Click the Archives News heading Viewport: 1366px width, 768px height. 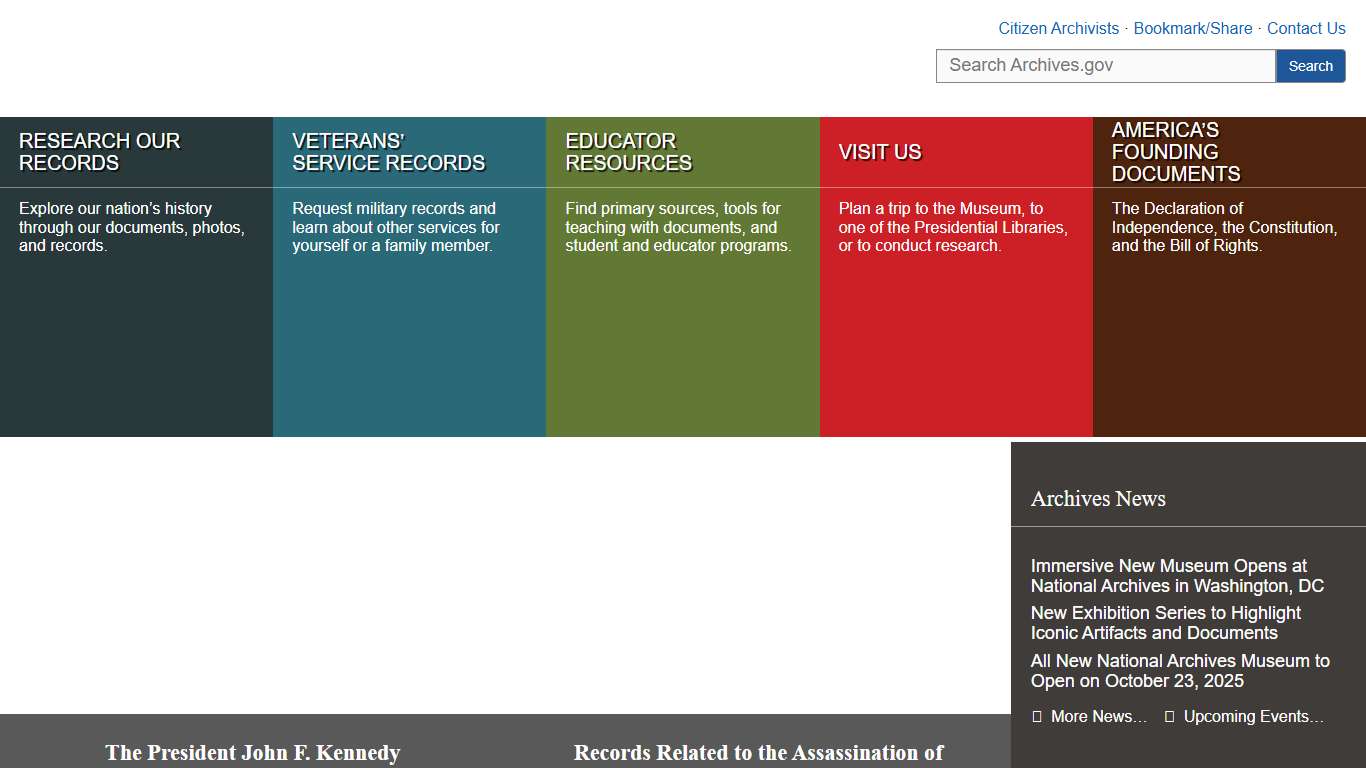pos(1098,498)
